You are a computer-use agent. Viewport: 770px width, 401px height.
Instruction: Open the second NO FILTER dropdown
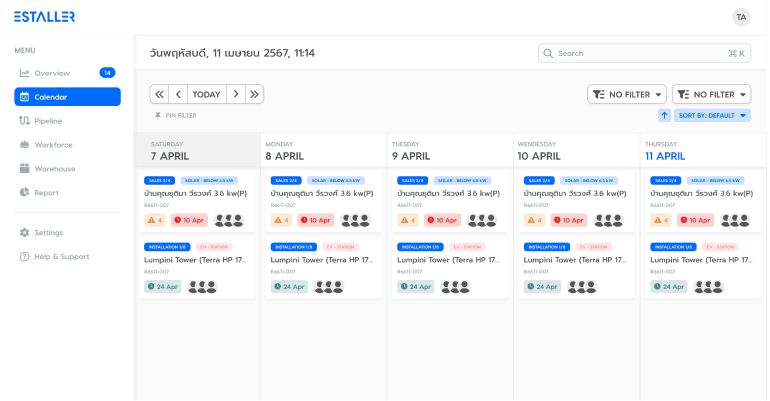coord(711,94)
